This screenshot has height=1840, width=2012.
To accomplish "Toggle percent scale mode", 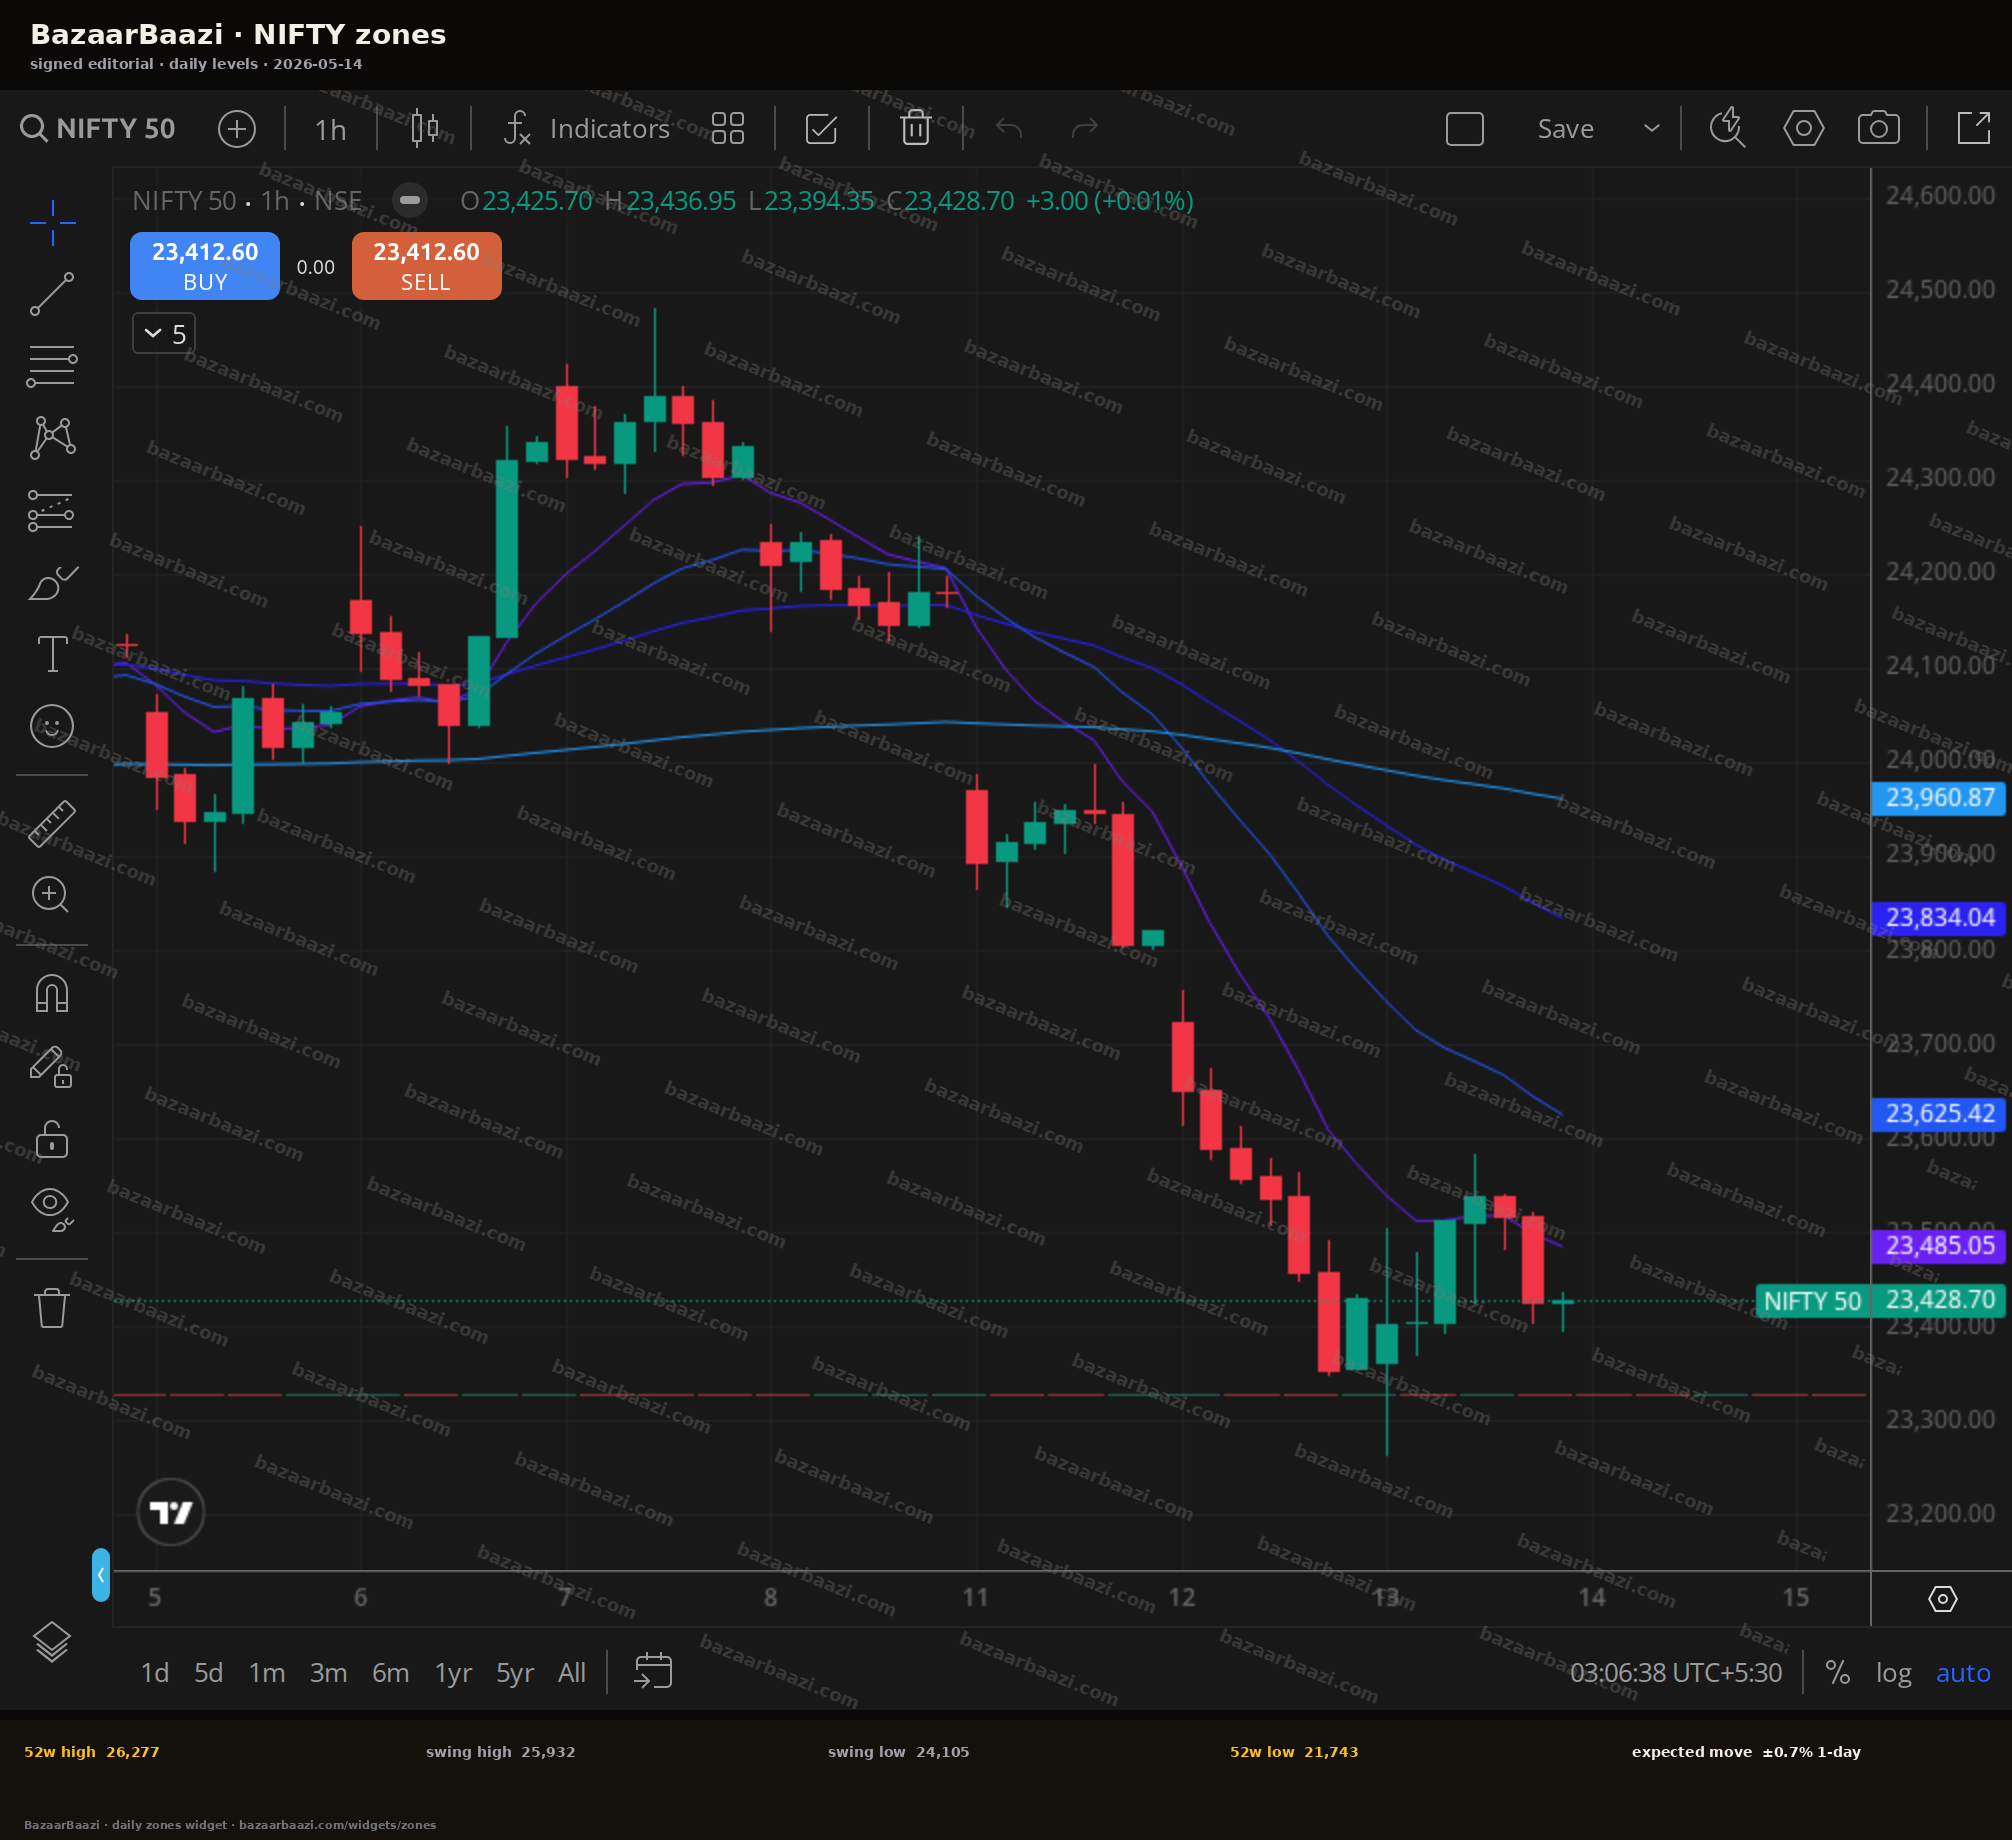I will click(x=1837, y=1673).
